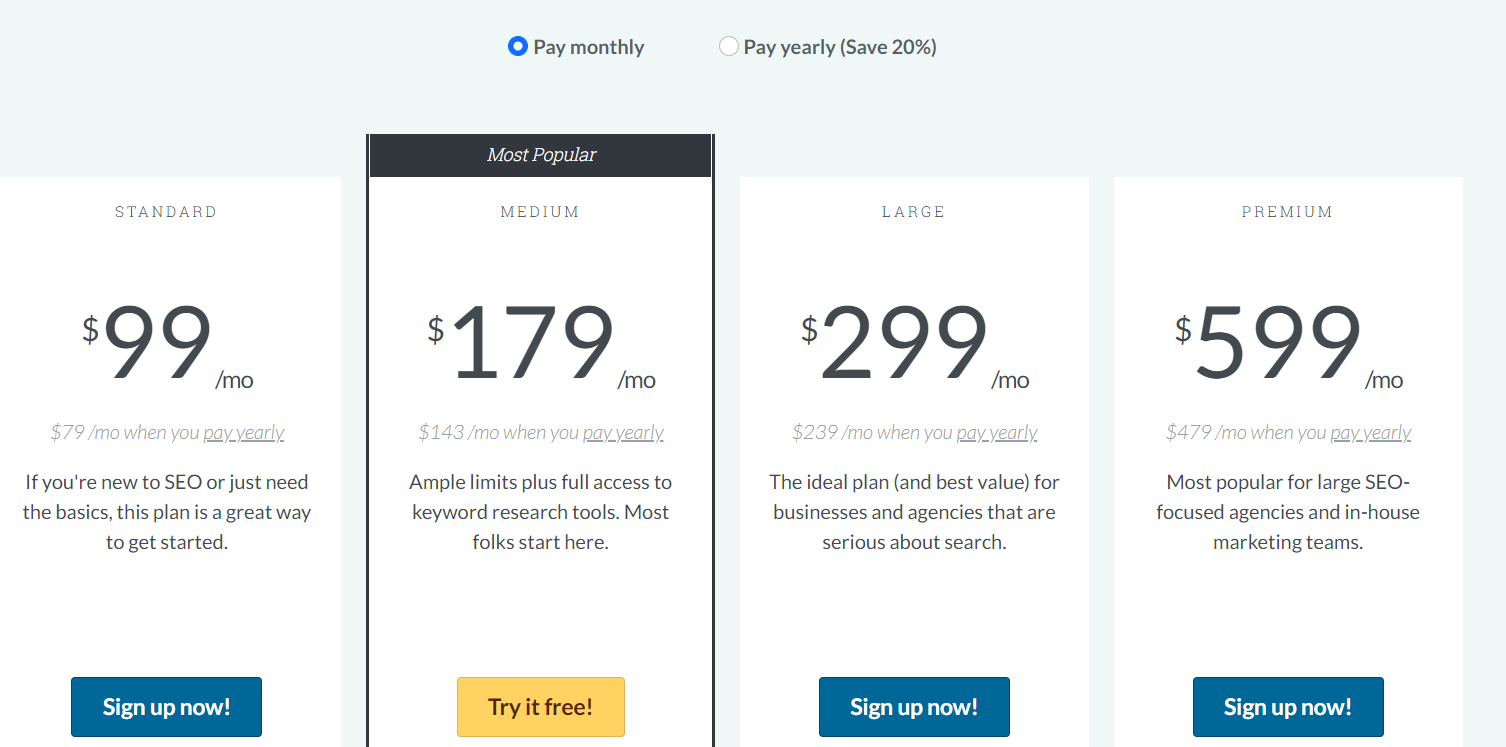Click pay yearly link beside $479/mo
The width and height of the screenshot is (1506, 747).
click(1371, 433)
